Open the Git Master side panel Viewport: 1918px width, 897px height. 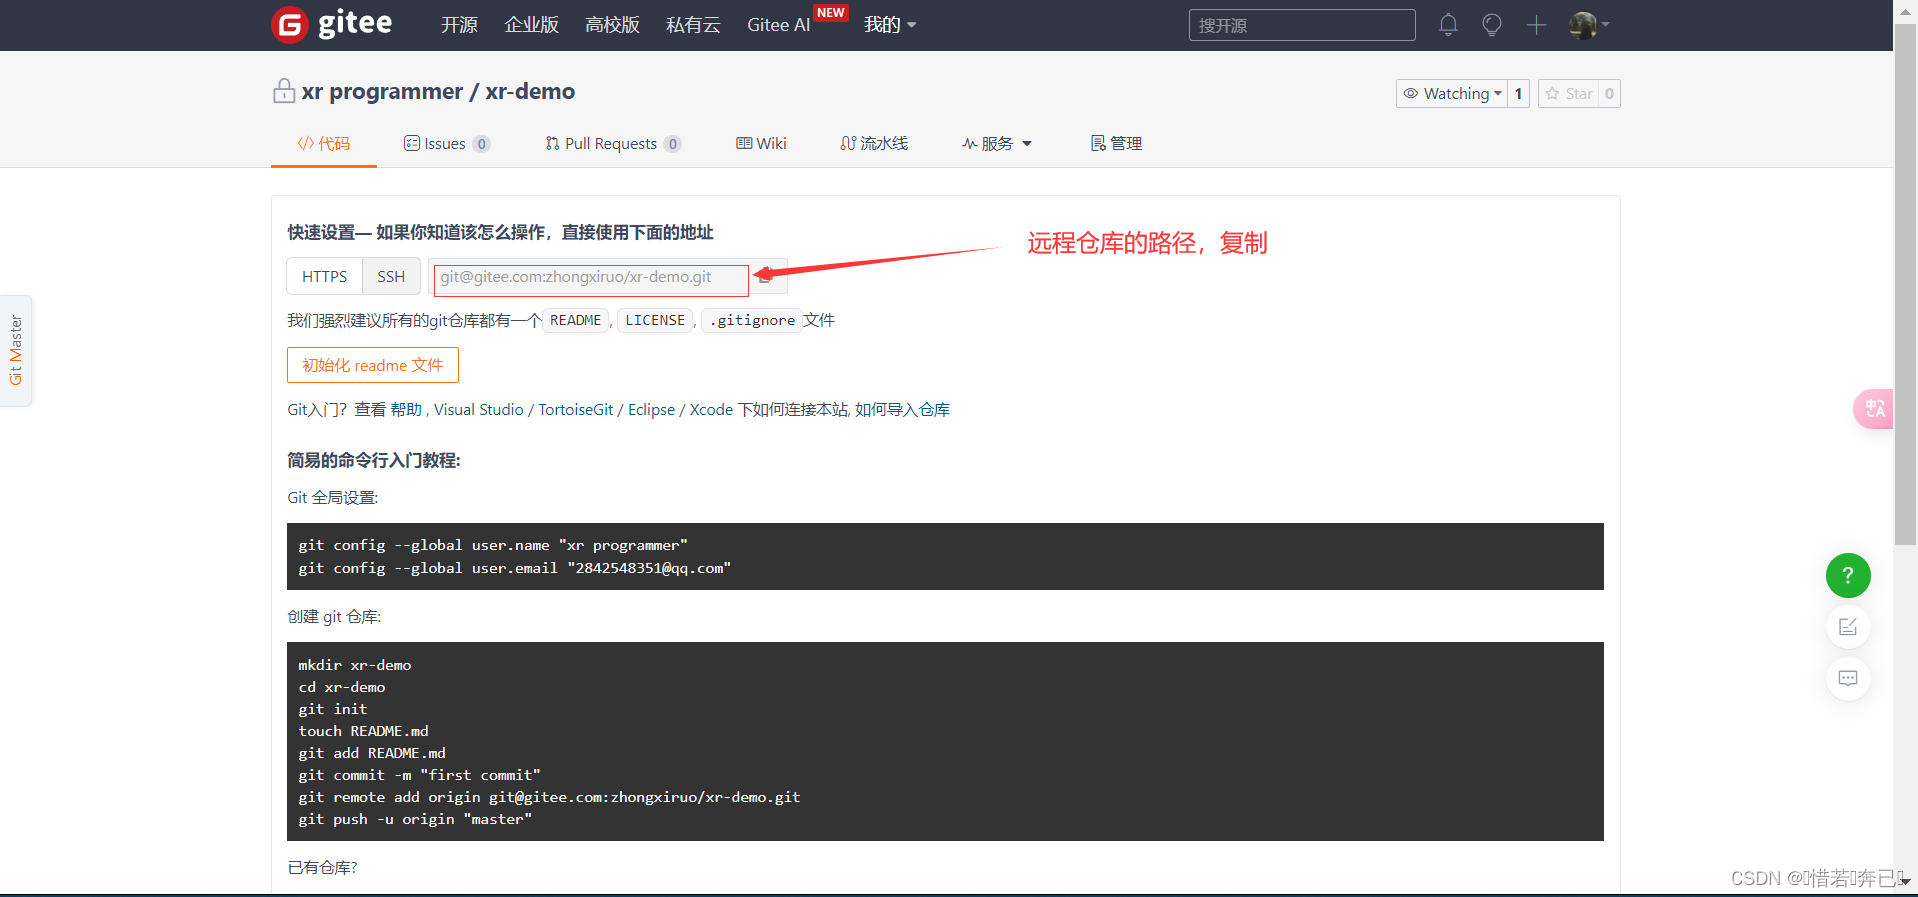click(x=16, y=350)
